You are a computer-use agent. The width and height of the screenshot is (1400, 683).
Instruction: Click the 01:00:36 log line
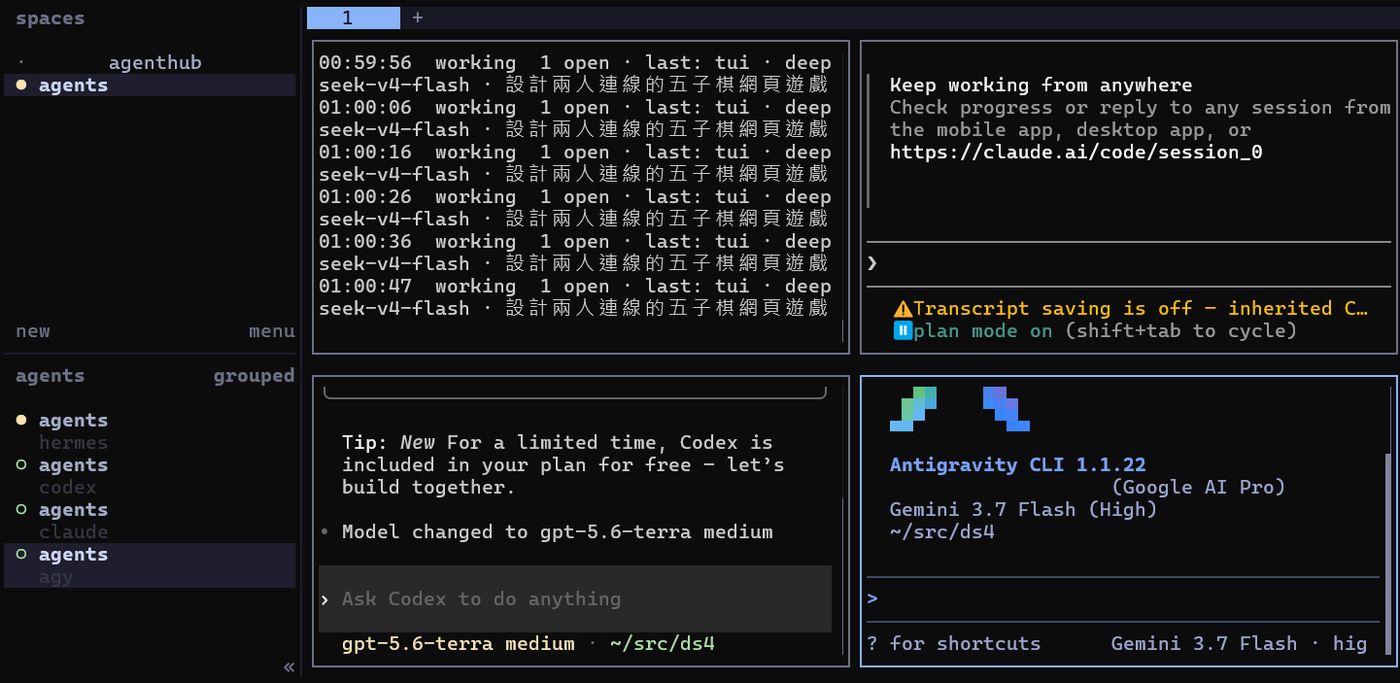(x=575, y=252)
